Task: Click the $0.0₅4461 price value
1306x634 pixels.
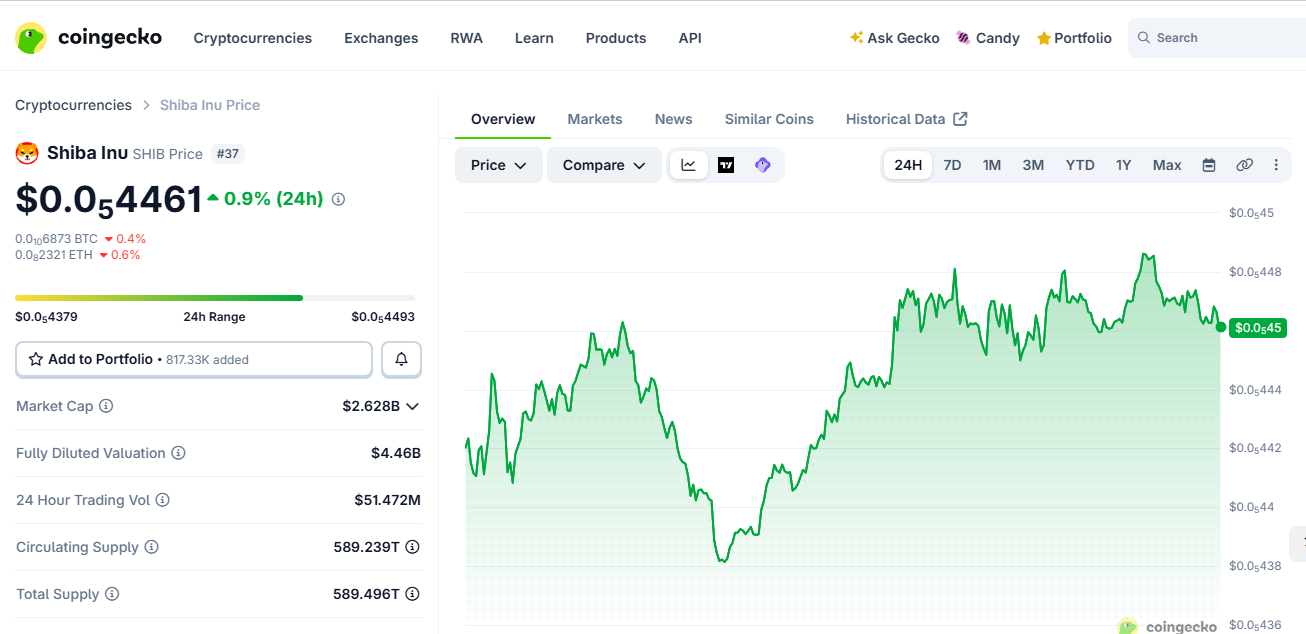Action: coord(109,201)
